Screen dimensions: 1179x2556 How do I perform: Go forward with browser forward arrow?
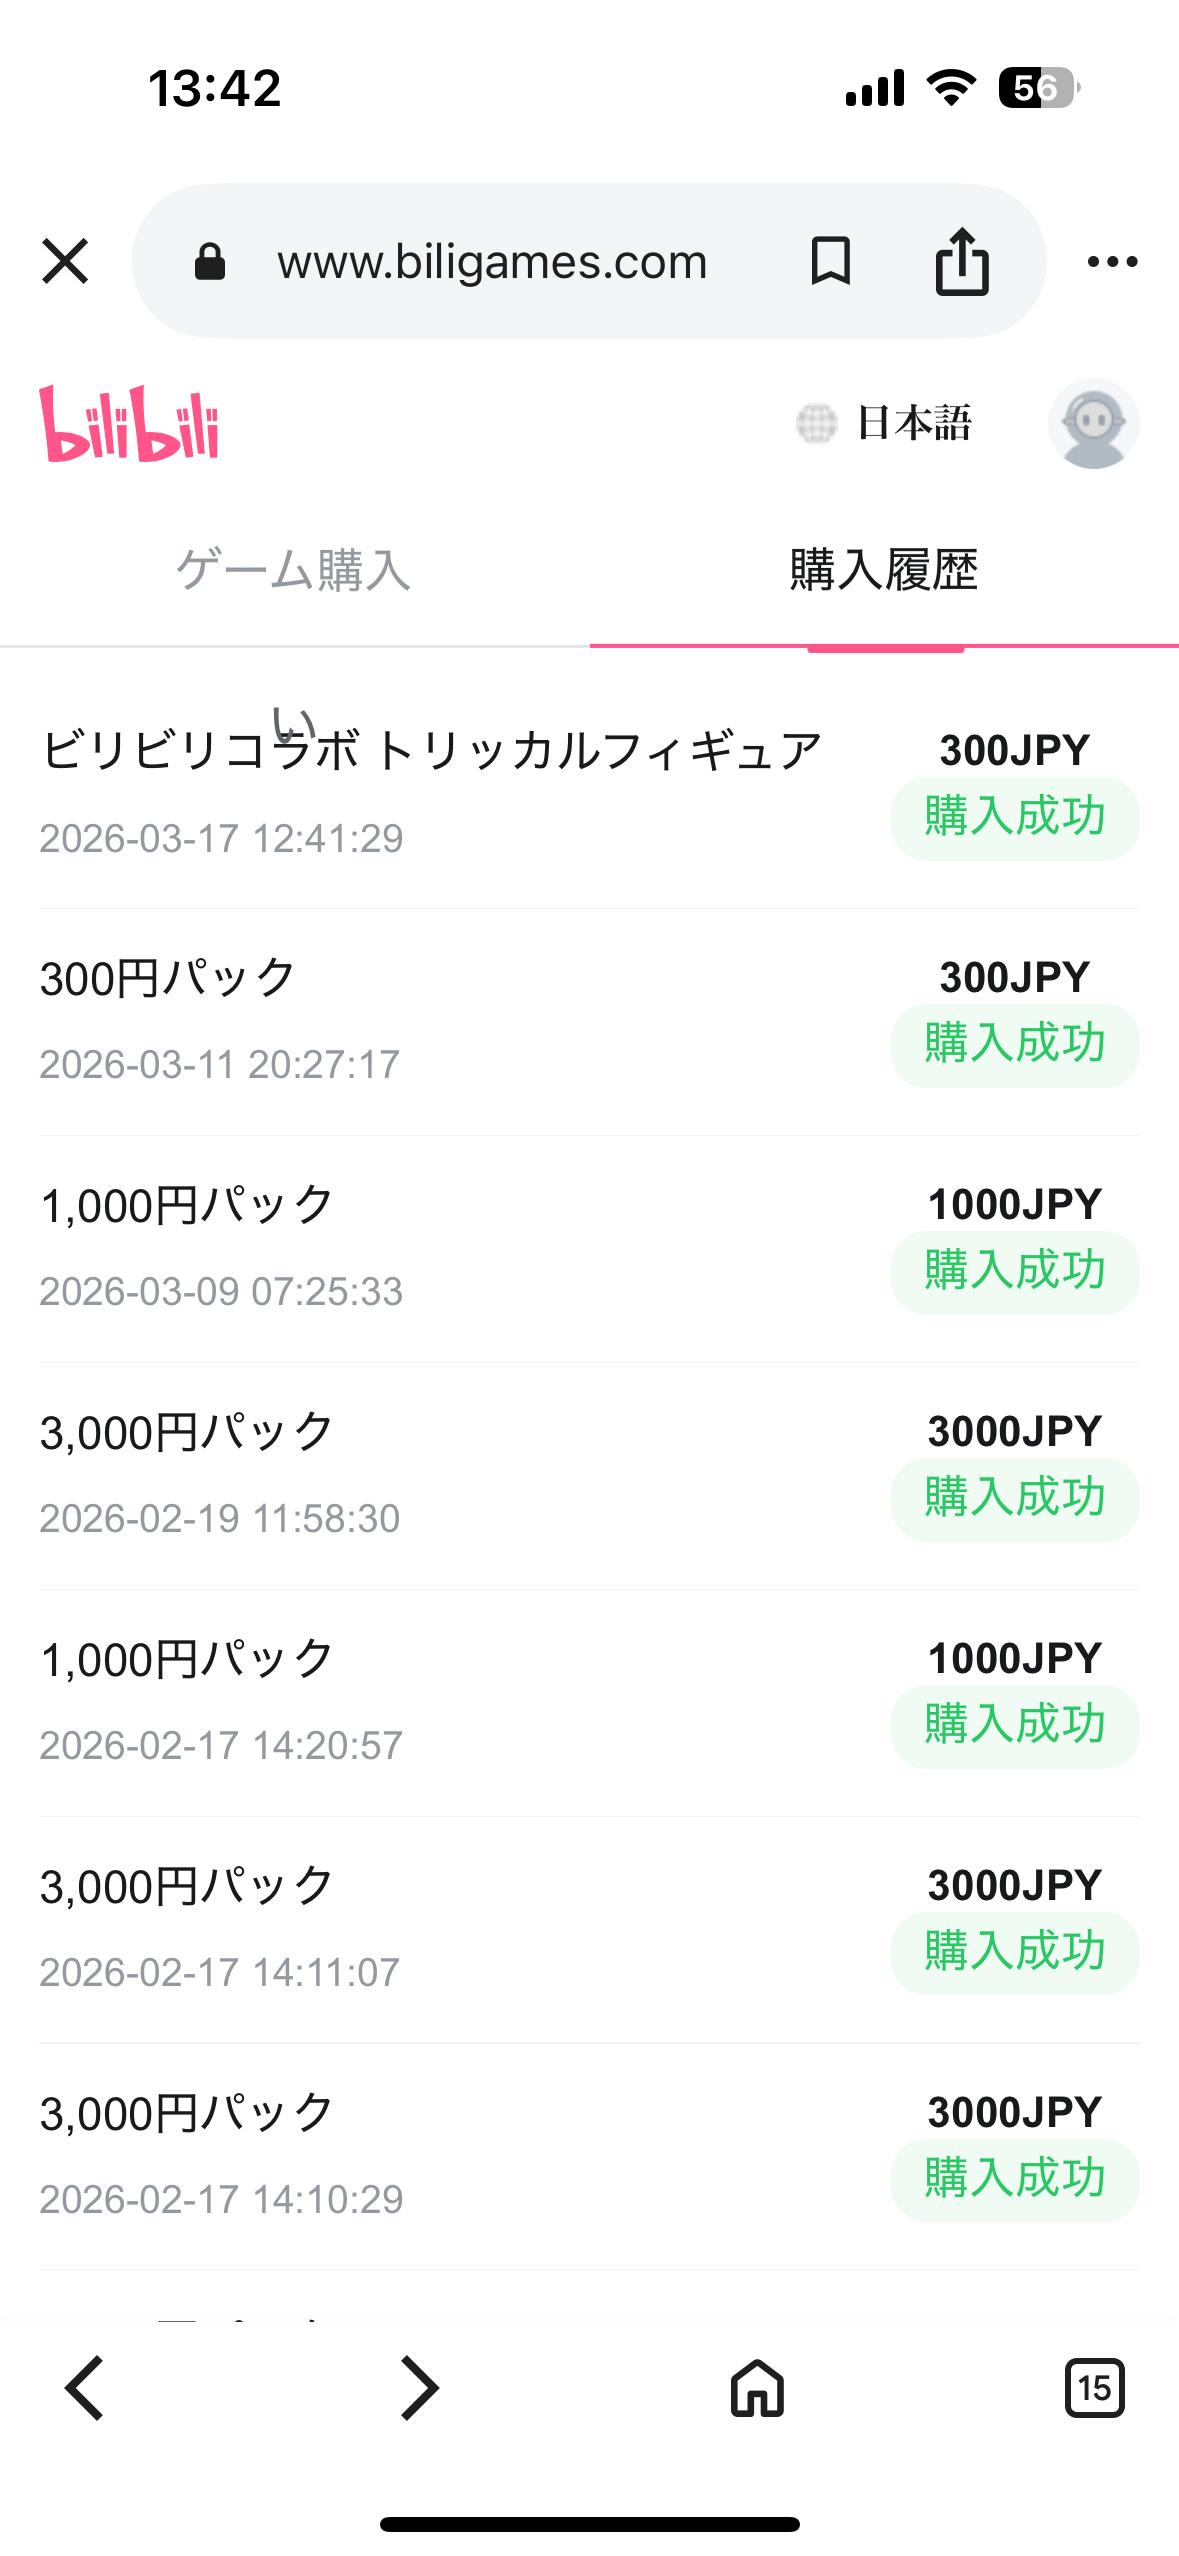419,2388
